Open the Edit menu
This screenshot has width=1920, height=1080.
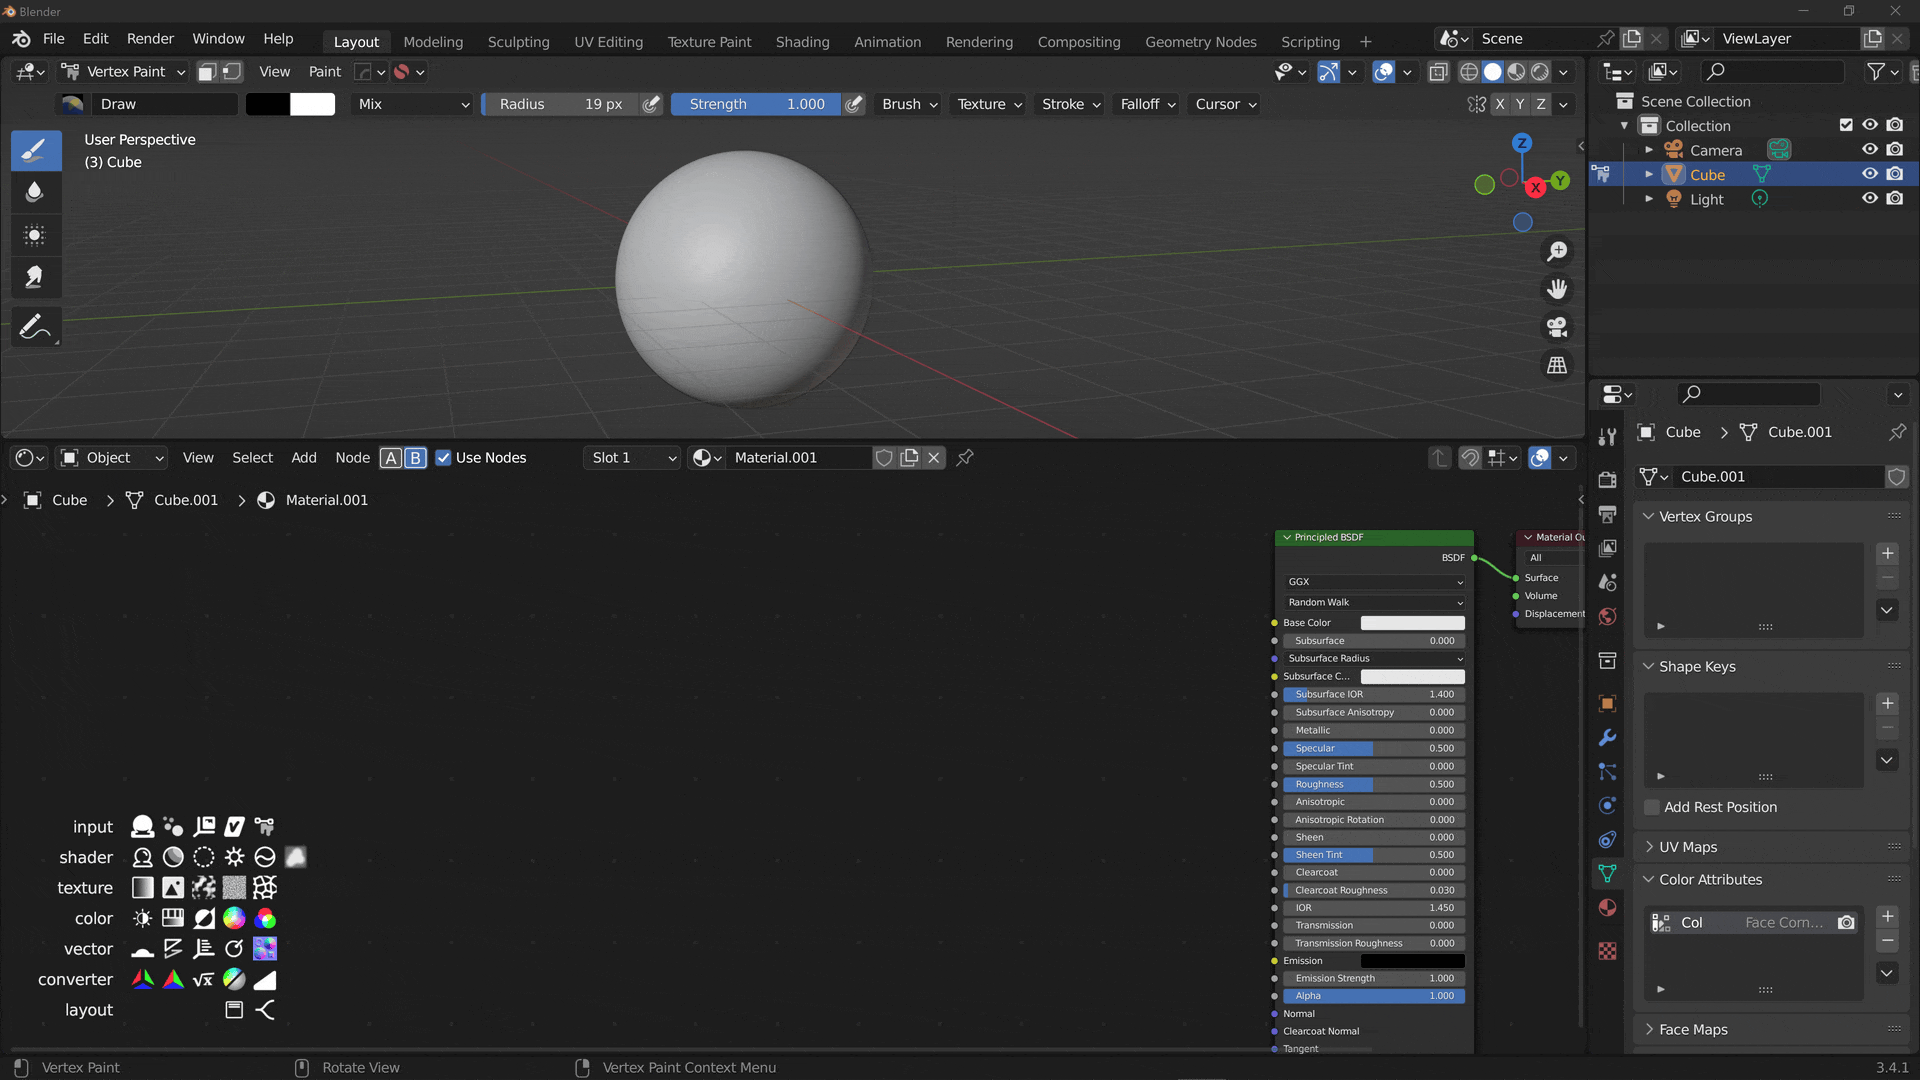tap(95, 38)
